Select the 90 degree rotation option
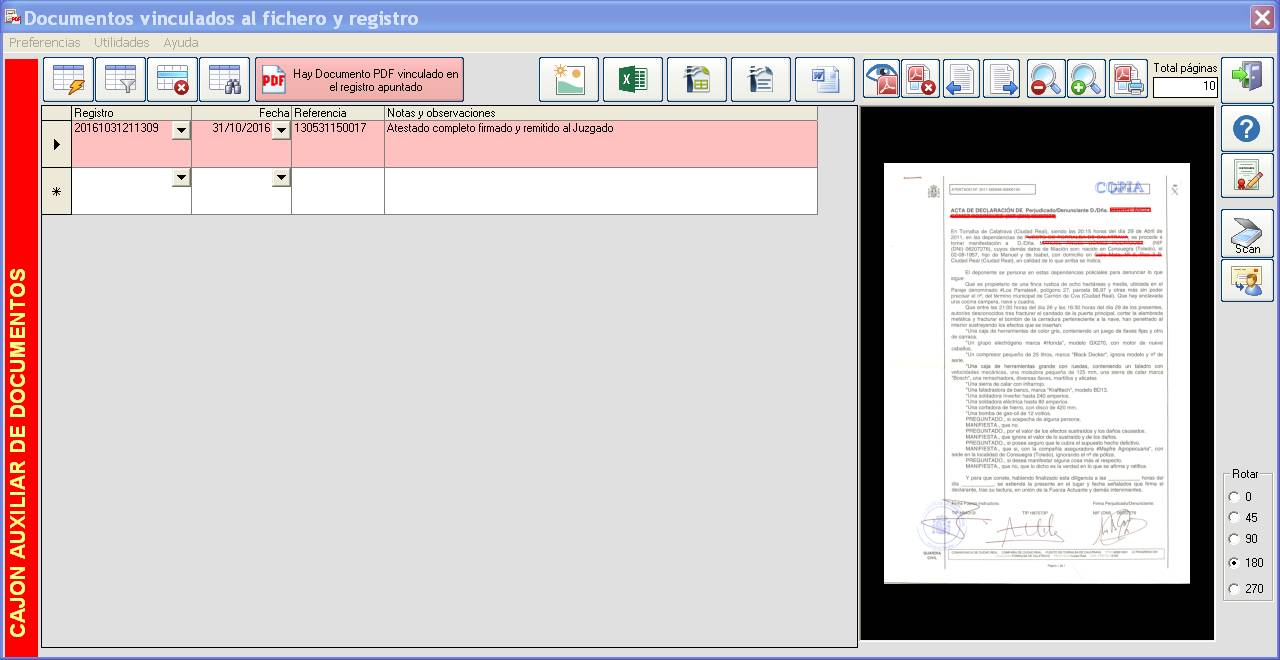 [x=1234, y=540]
